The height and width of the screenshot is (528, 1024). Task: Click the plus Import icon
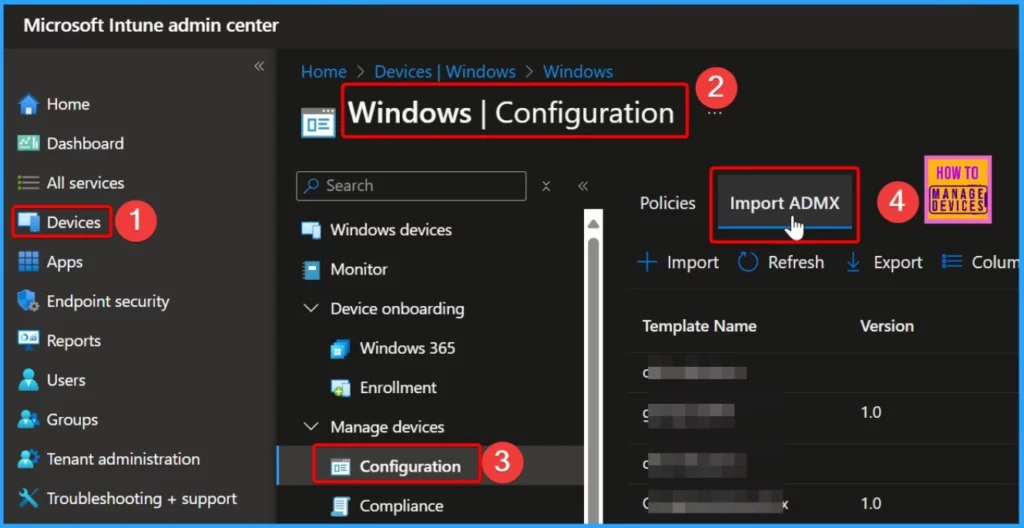point(647,263)
